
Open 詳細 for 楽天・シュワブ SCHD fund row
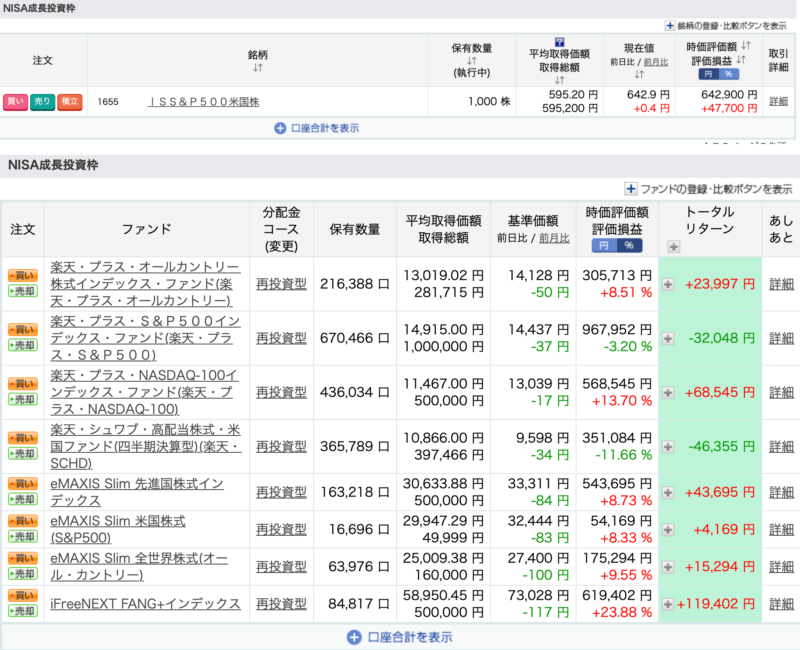(781, 446)
